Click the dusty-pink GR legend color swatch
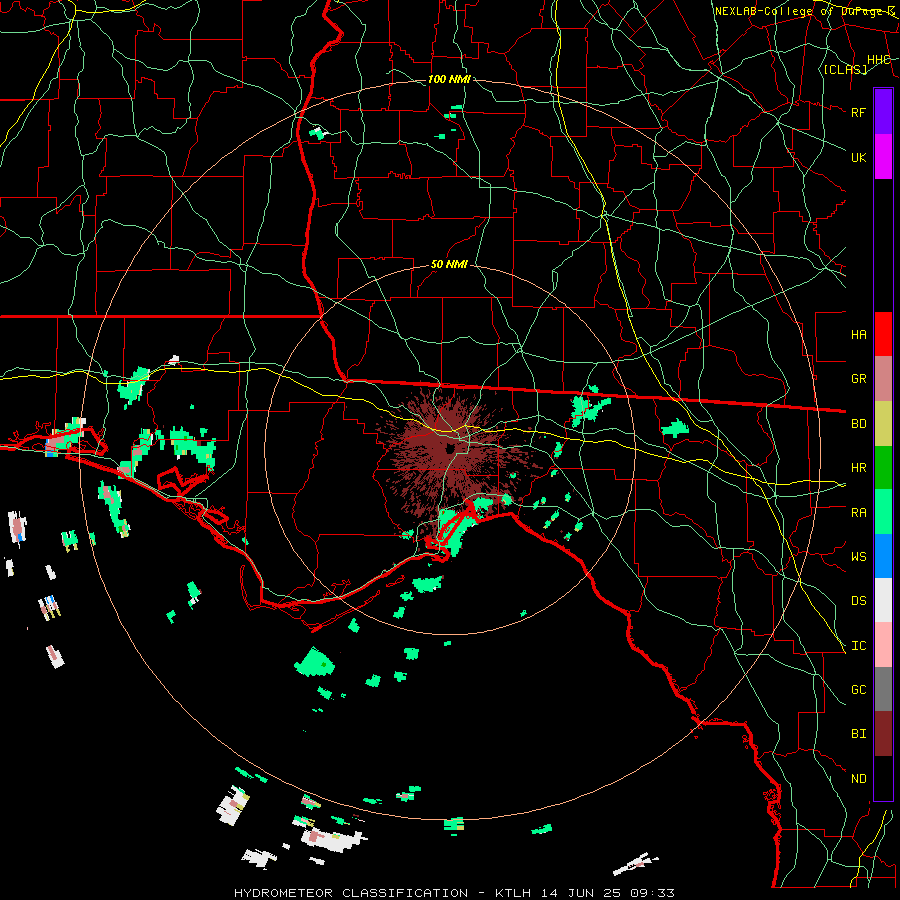 883,379
